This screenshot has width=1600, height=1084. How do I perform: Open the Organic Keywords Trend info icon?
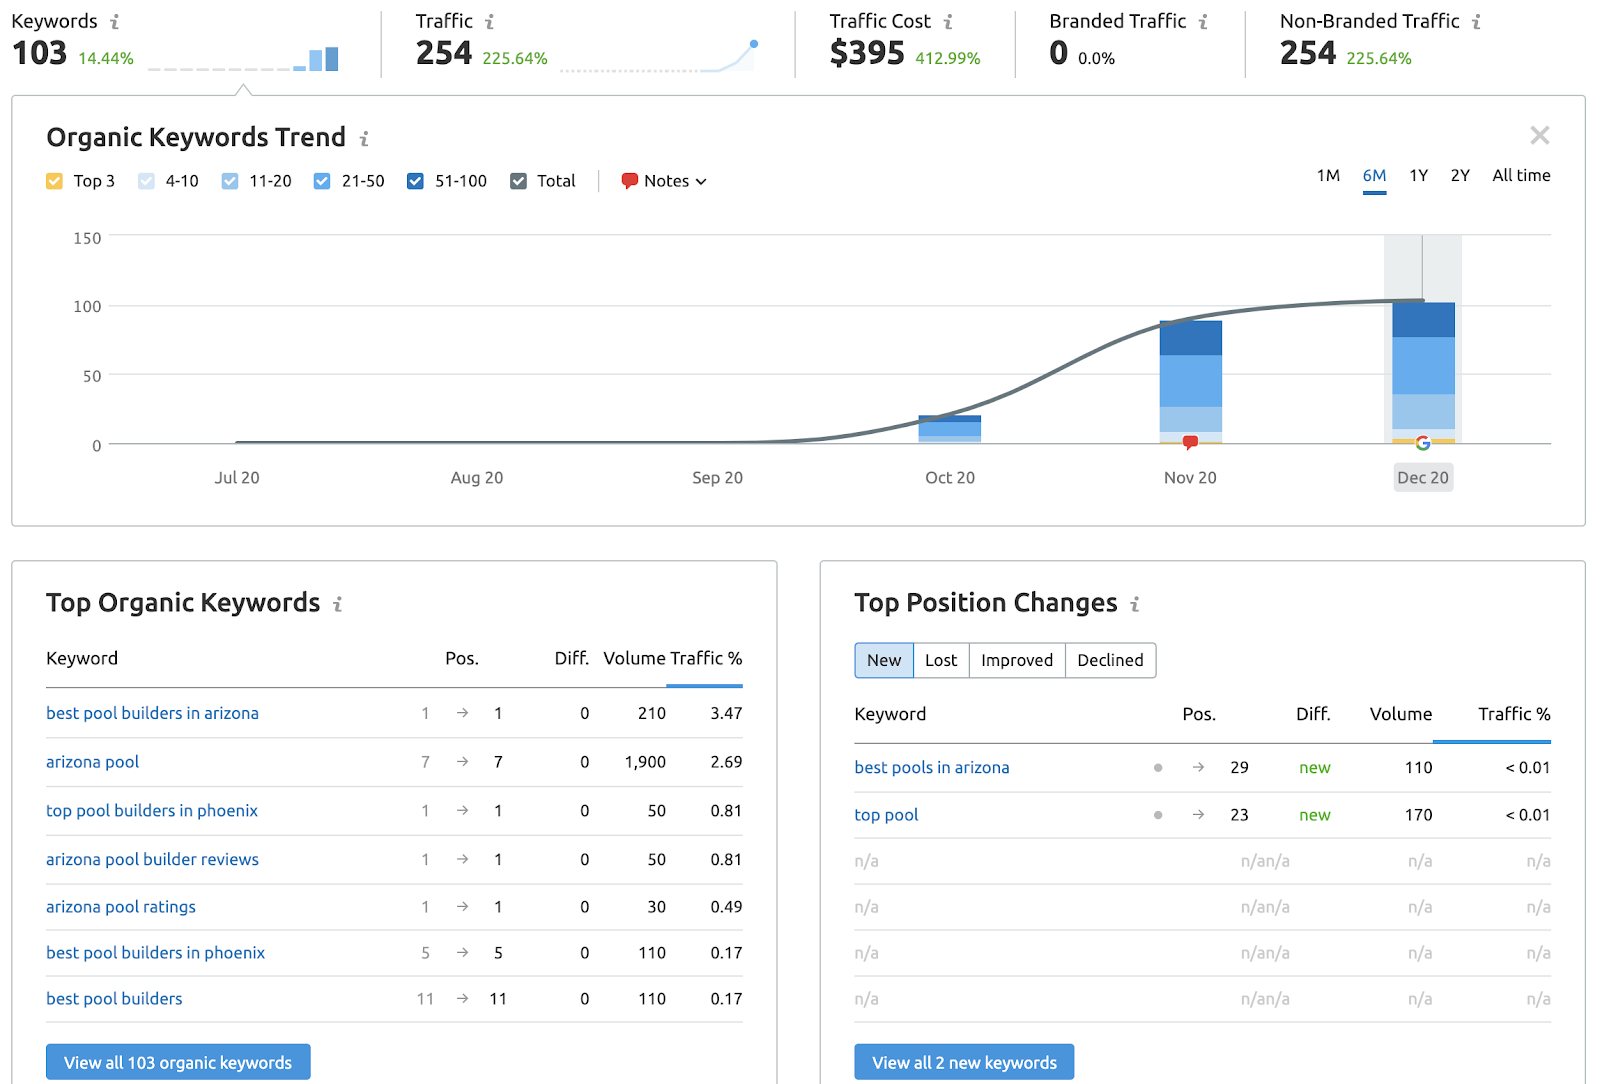click(364, 139)
